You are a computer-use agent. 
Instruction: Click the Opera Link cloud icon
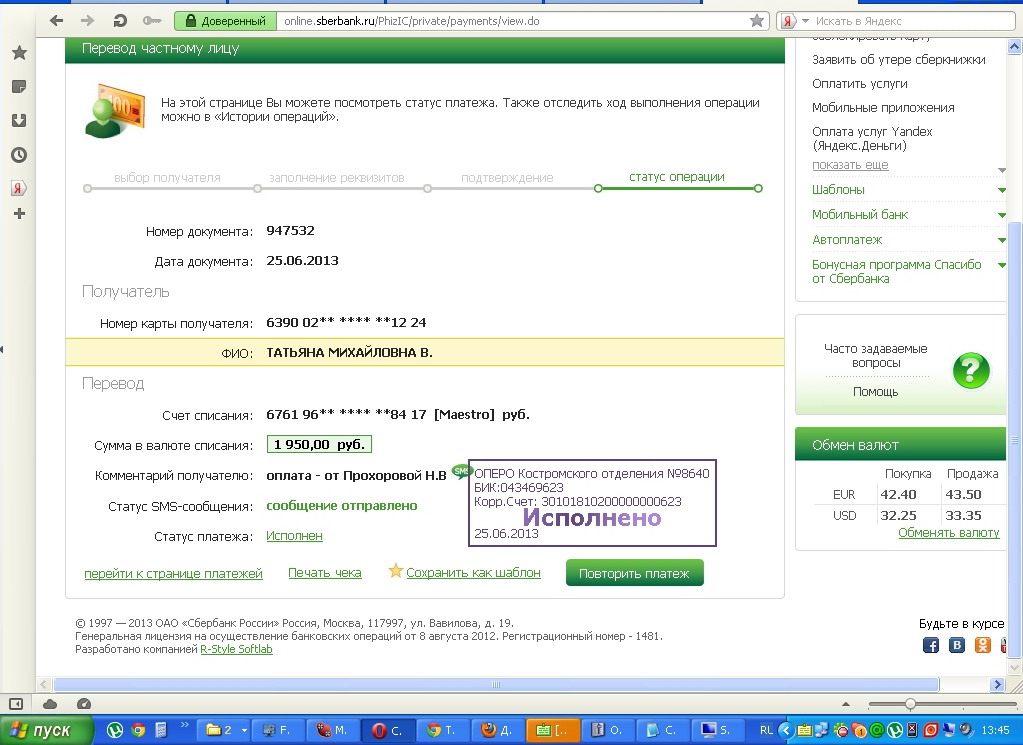[x=50, y=704]
